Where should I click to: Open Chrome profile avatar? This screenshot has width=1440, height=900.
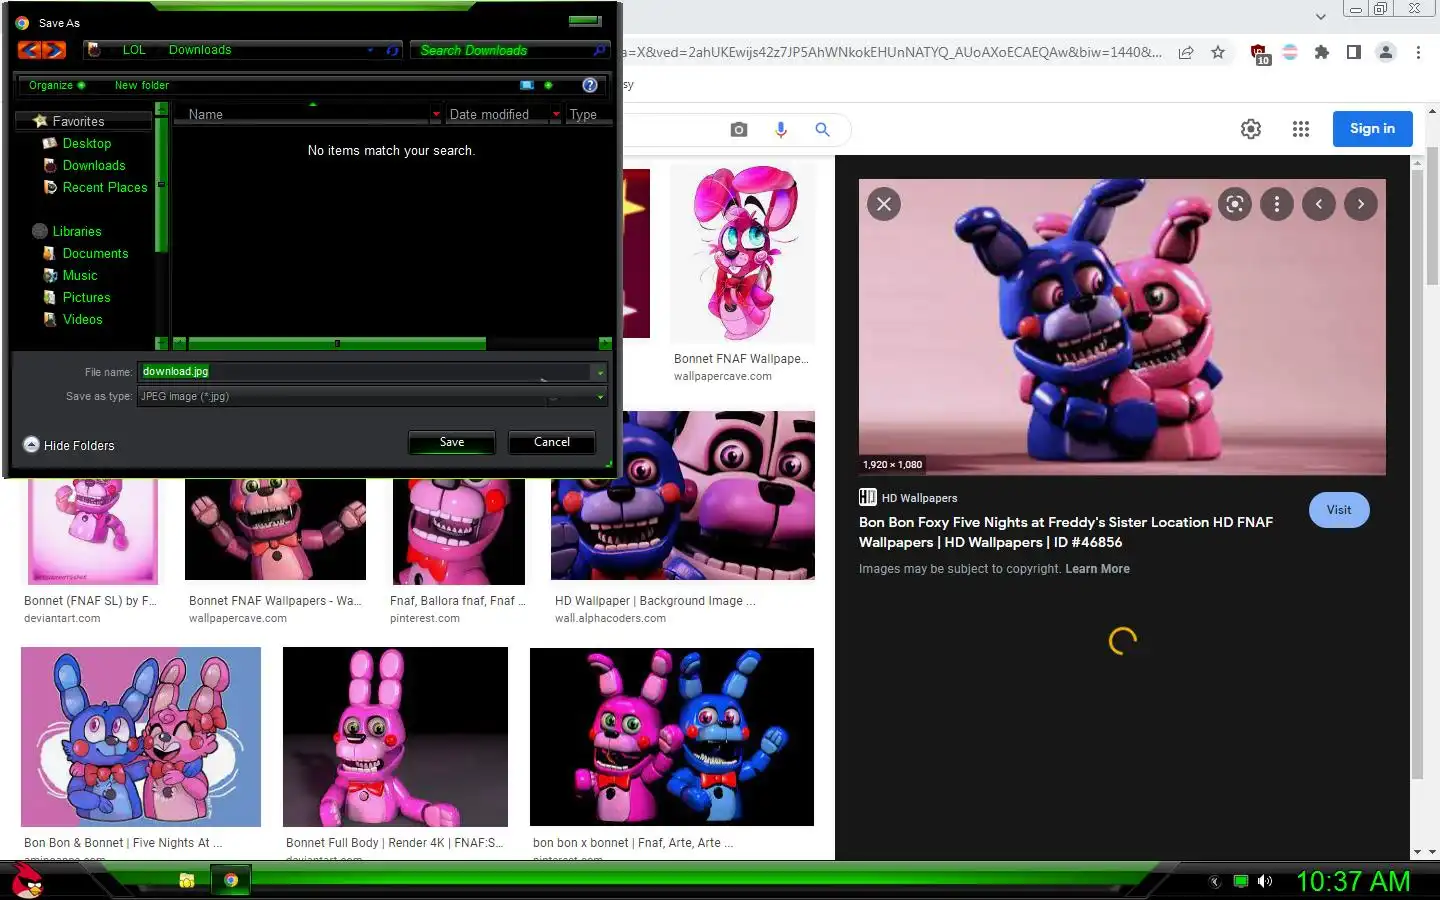tap(1386, 52)
